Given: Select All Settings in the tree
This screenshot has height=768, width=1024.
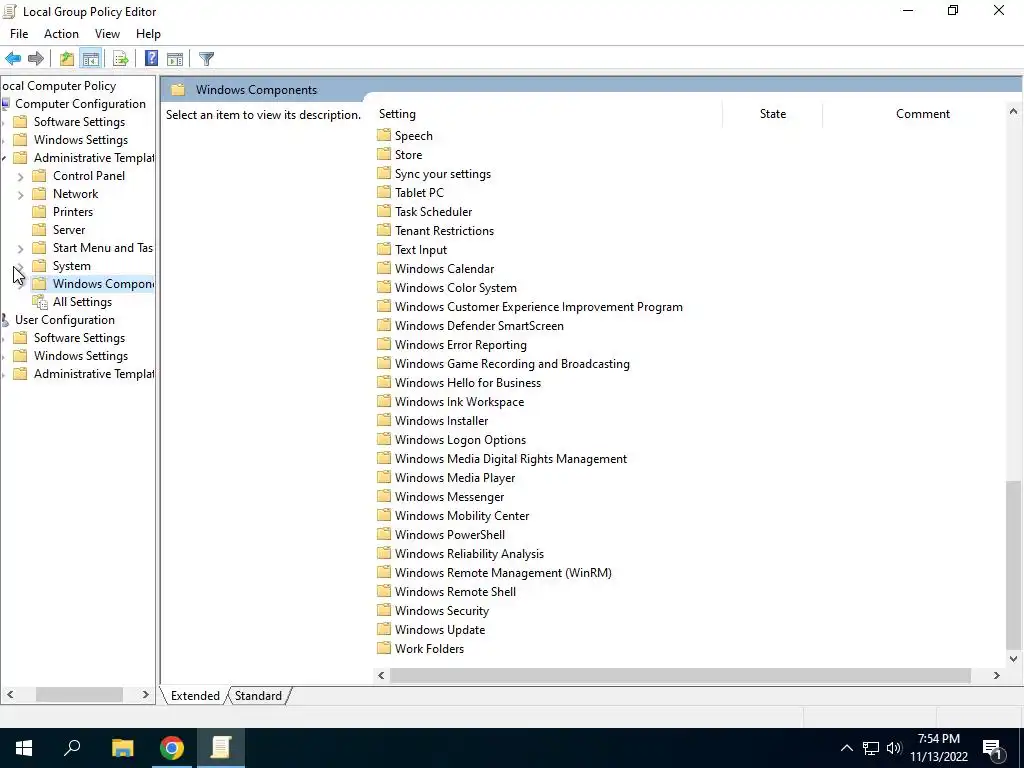Looking at the screenshot, I should (x=82, y=302).
